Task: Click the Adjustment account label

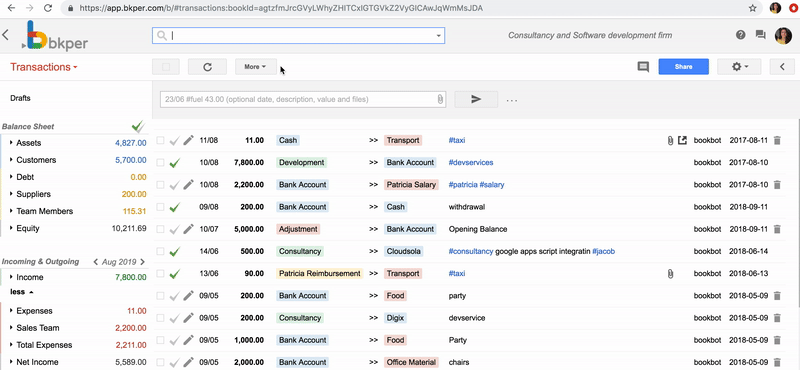Action: pos(298,229)
